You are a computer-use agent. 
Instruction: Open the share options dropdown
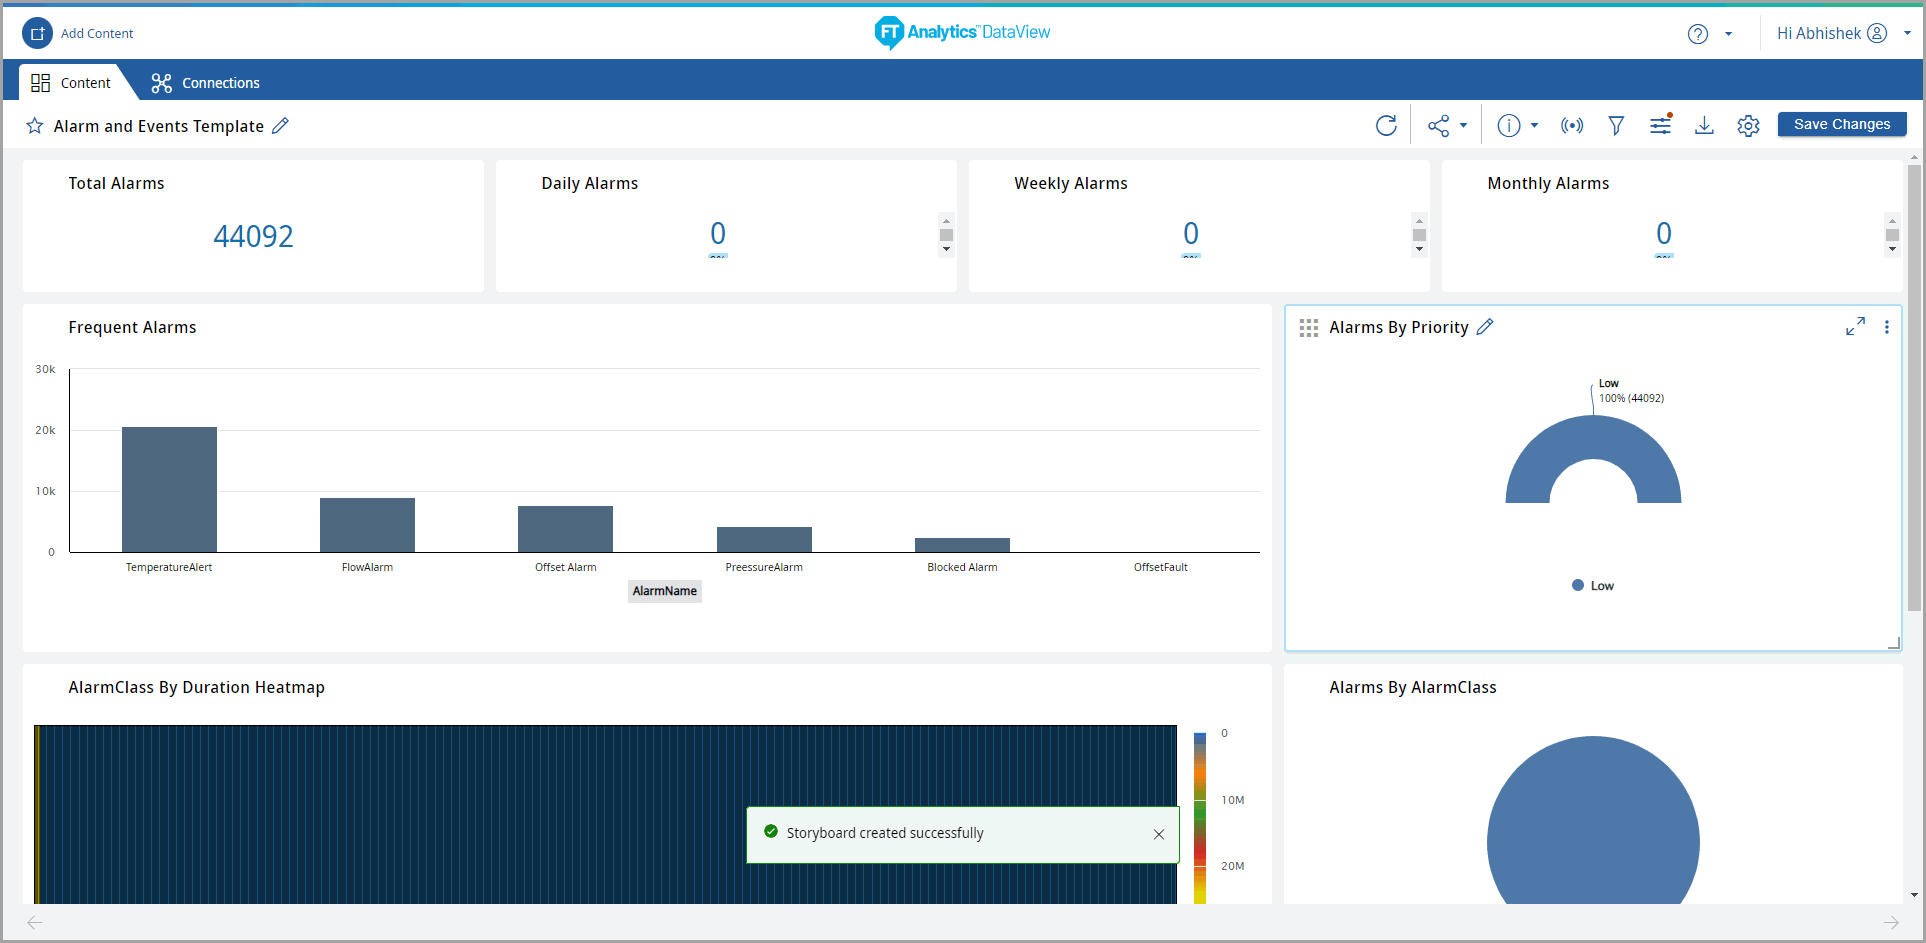tap(1446, 125)
